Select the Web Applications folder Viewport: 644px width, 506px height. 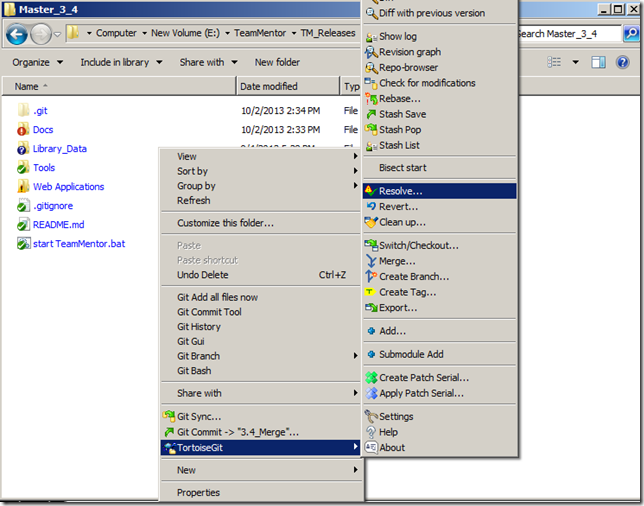click(x=68, y=187)
